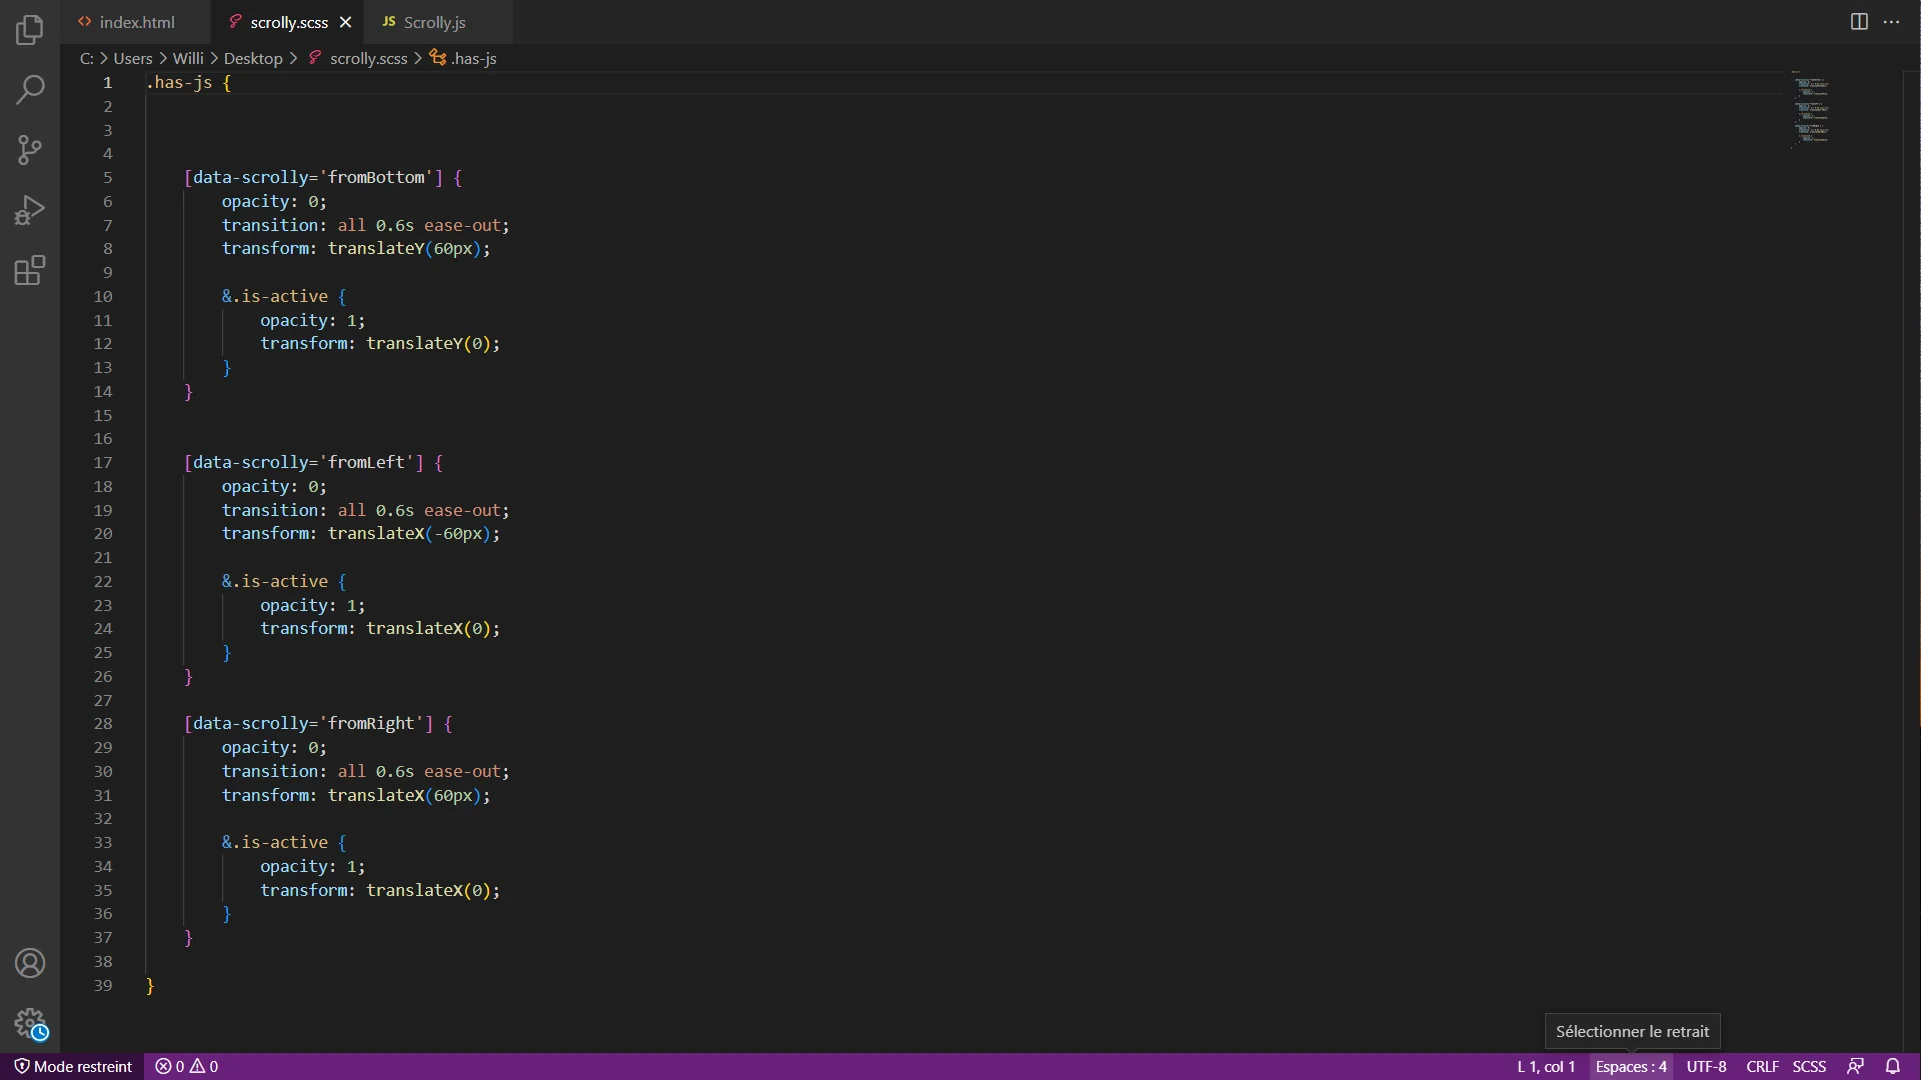Open the errors and warnings problems indicator
The height and width of the screenshot is (1080, 1921).
(x=187, y=1066)
